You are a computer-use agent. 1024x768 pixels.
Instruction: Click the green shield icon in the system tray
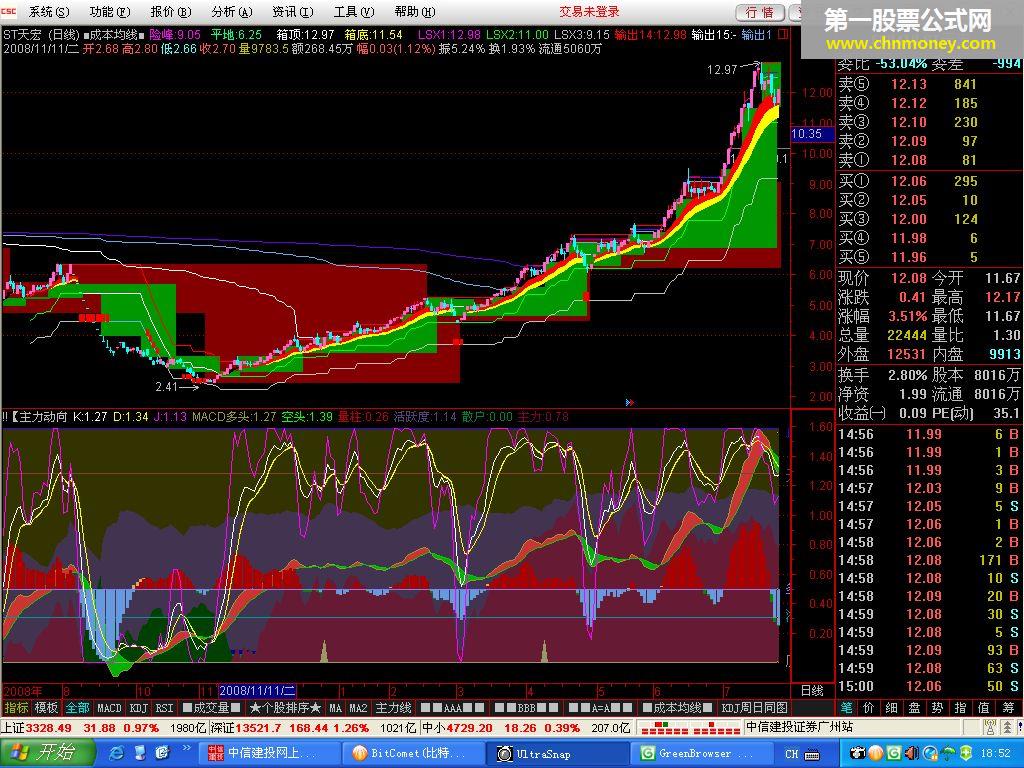(965, 753)
